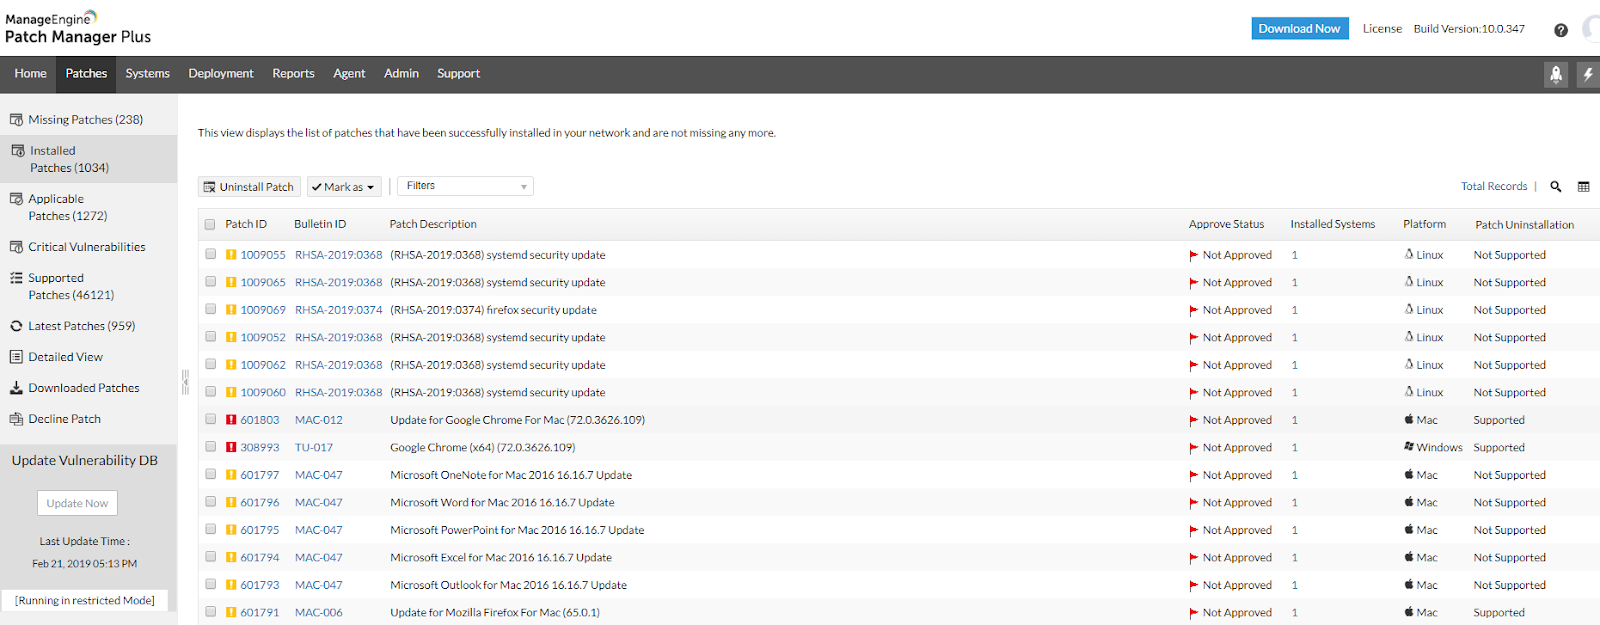Click the Detailed View list icon
Image resolution: width=1600 pixels, height=625 pixels.
point(16,357)
